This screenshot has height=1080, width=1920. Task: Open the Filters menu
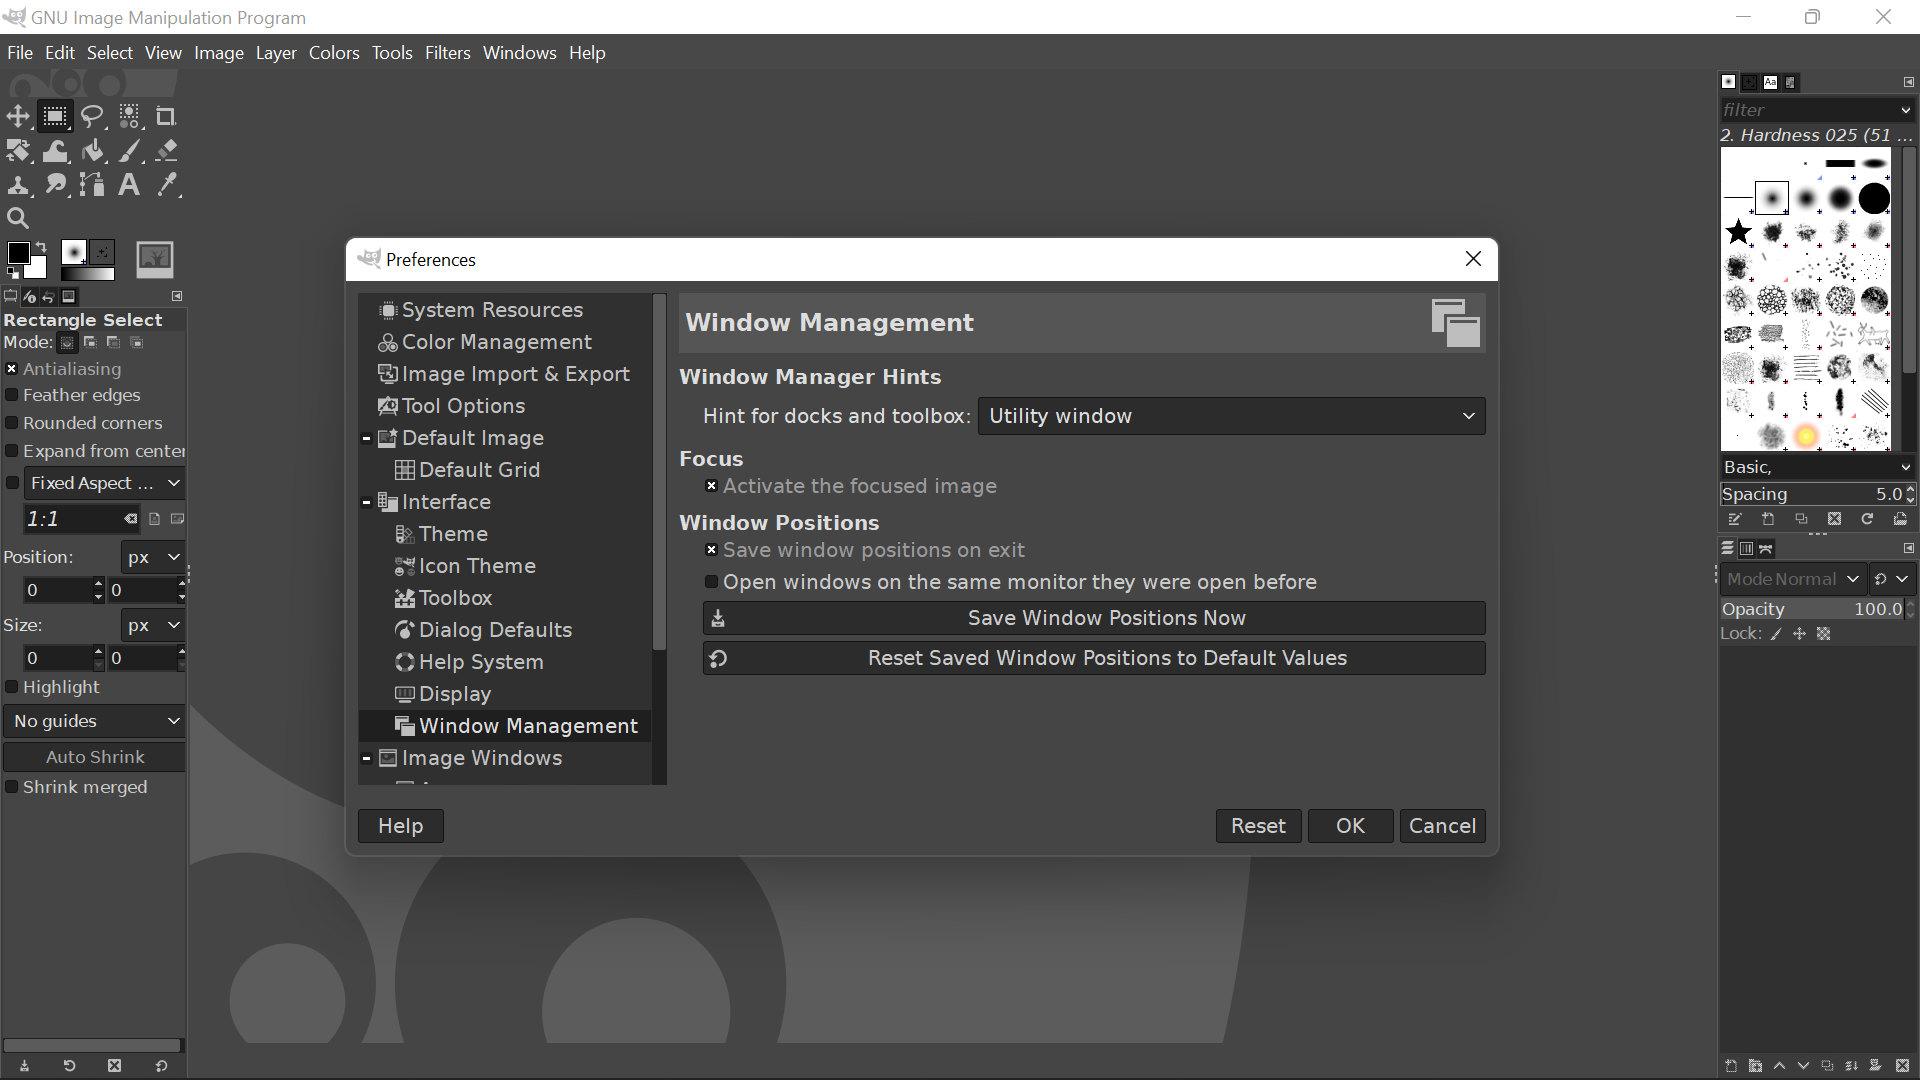[447, 53]
